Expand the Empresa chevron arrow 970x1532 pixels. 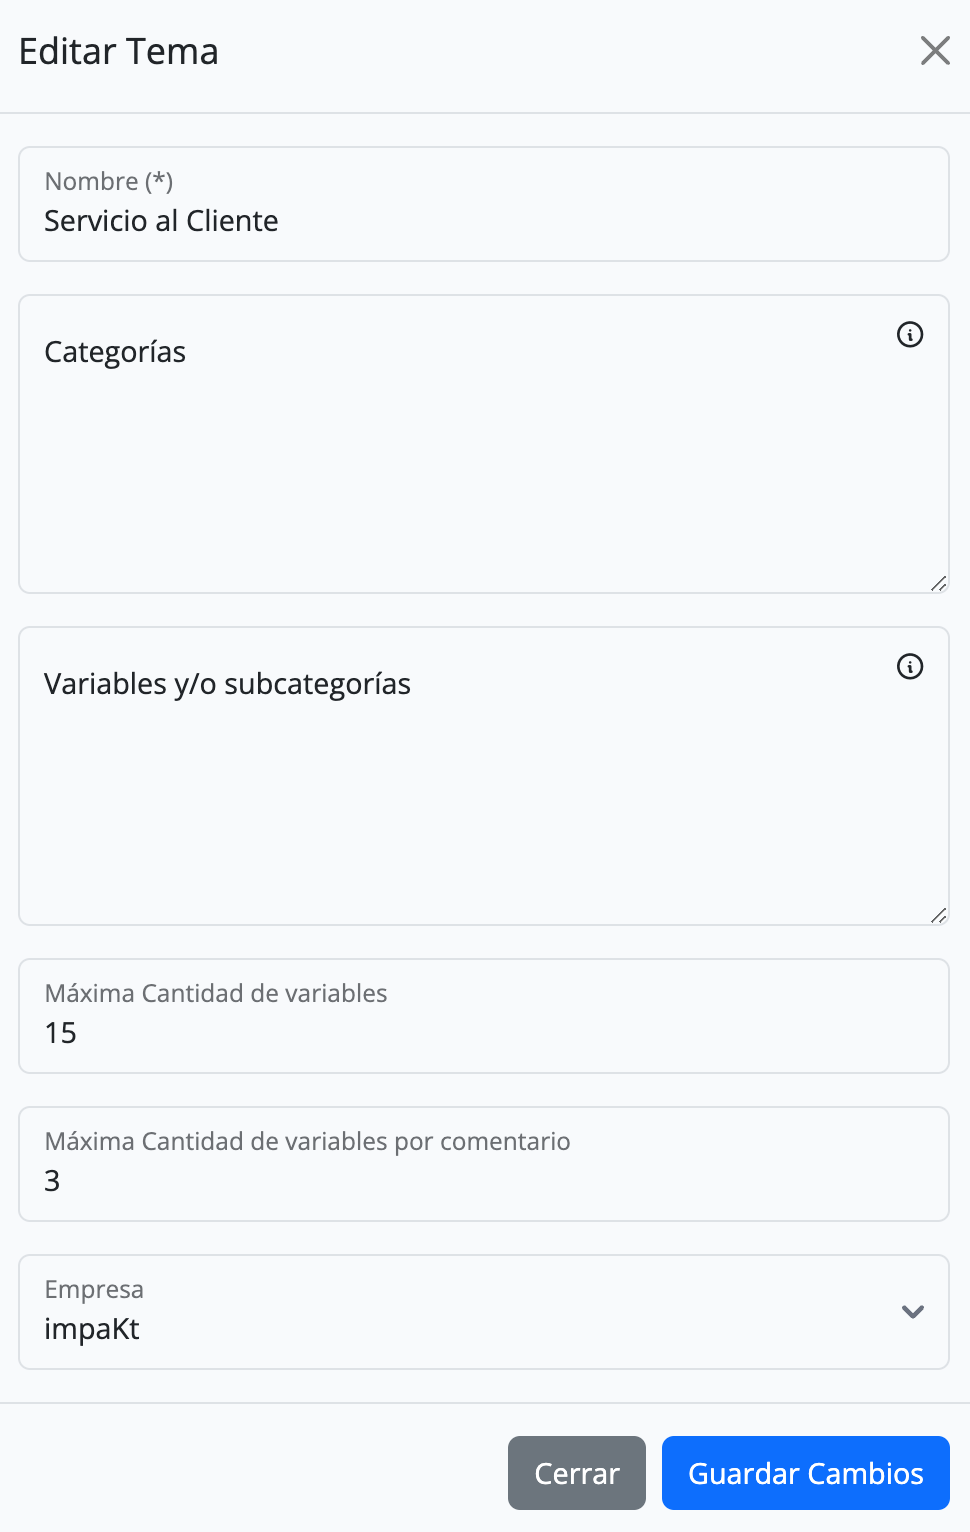(912, 1311)
